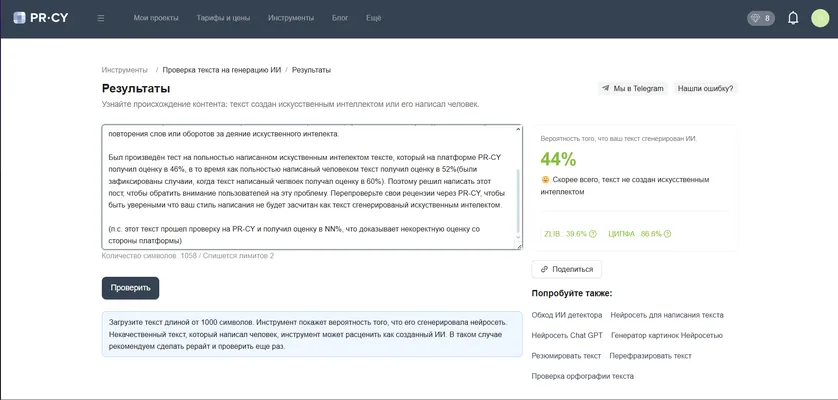
Task: Open Тарифы и цены page
Action: 223,18
